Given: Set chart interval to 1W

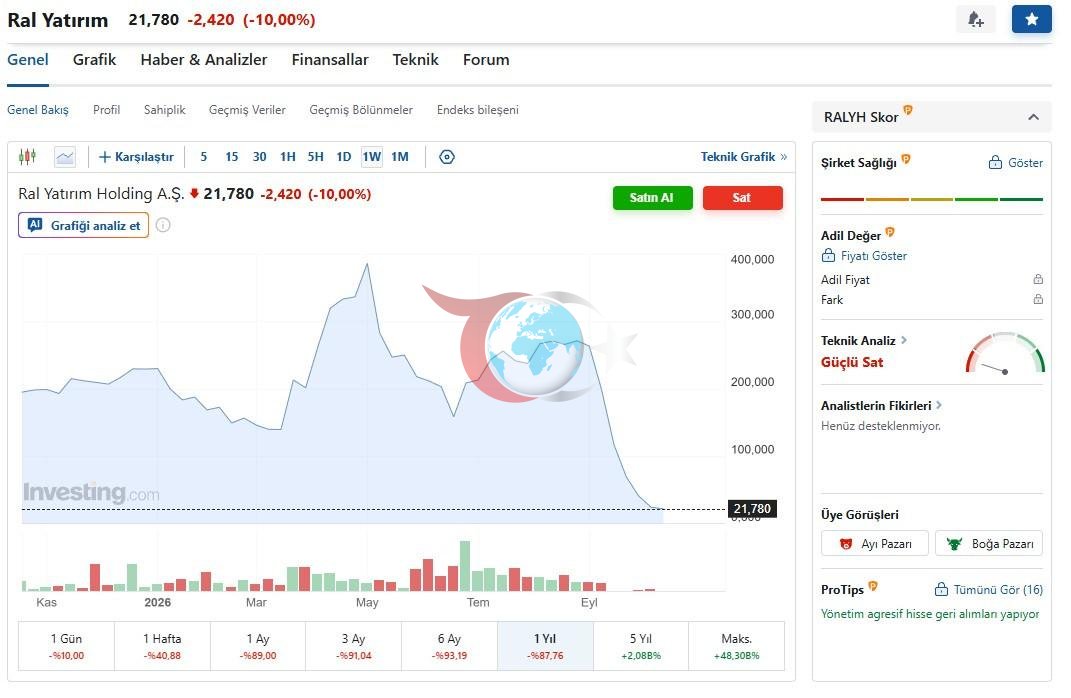Looking at the screenshot, I should [372, 157].
